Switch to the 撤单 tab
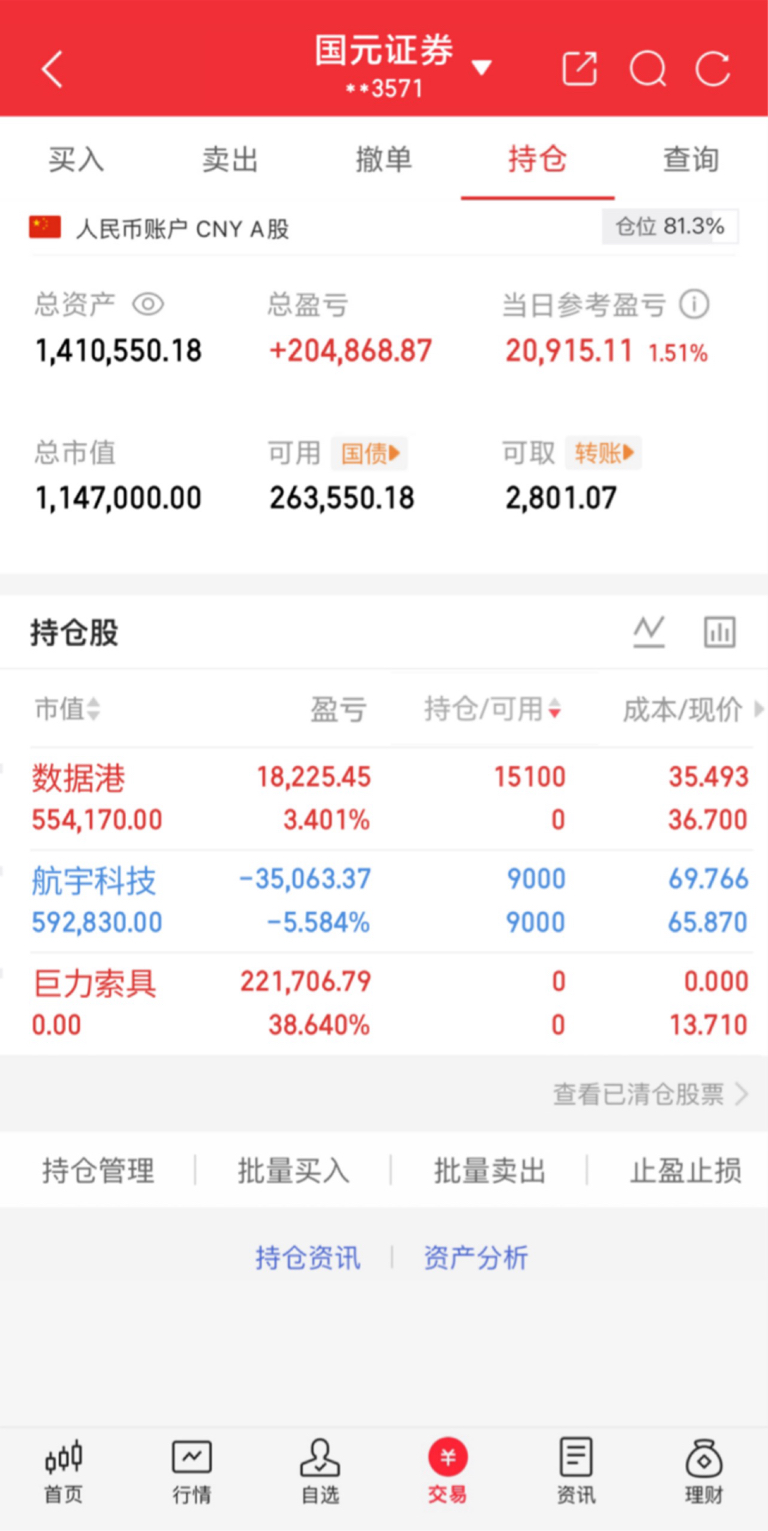 point(384,159)
